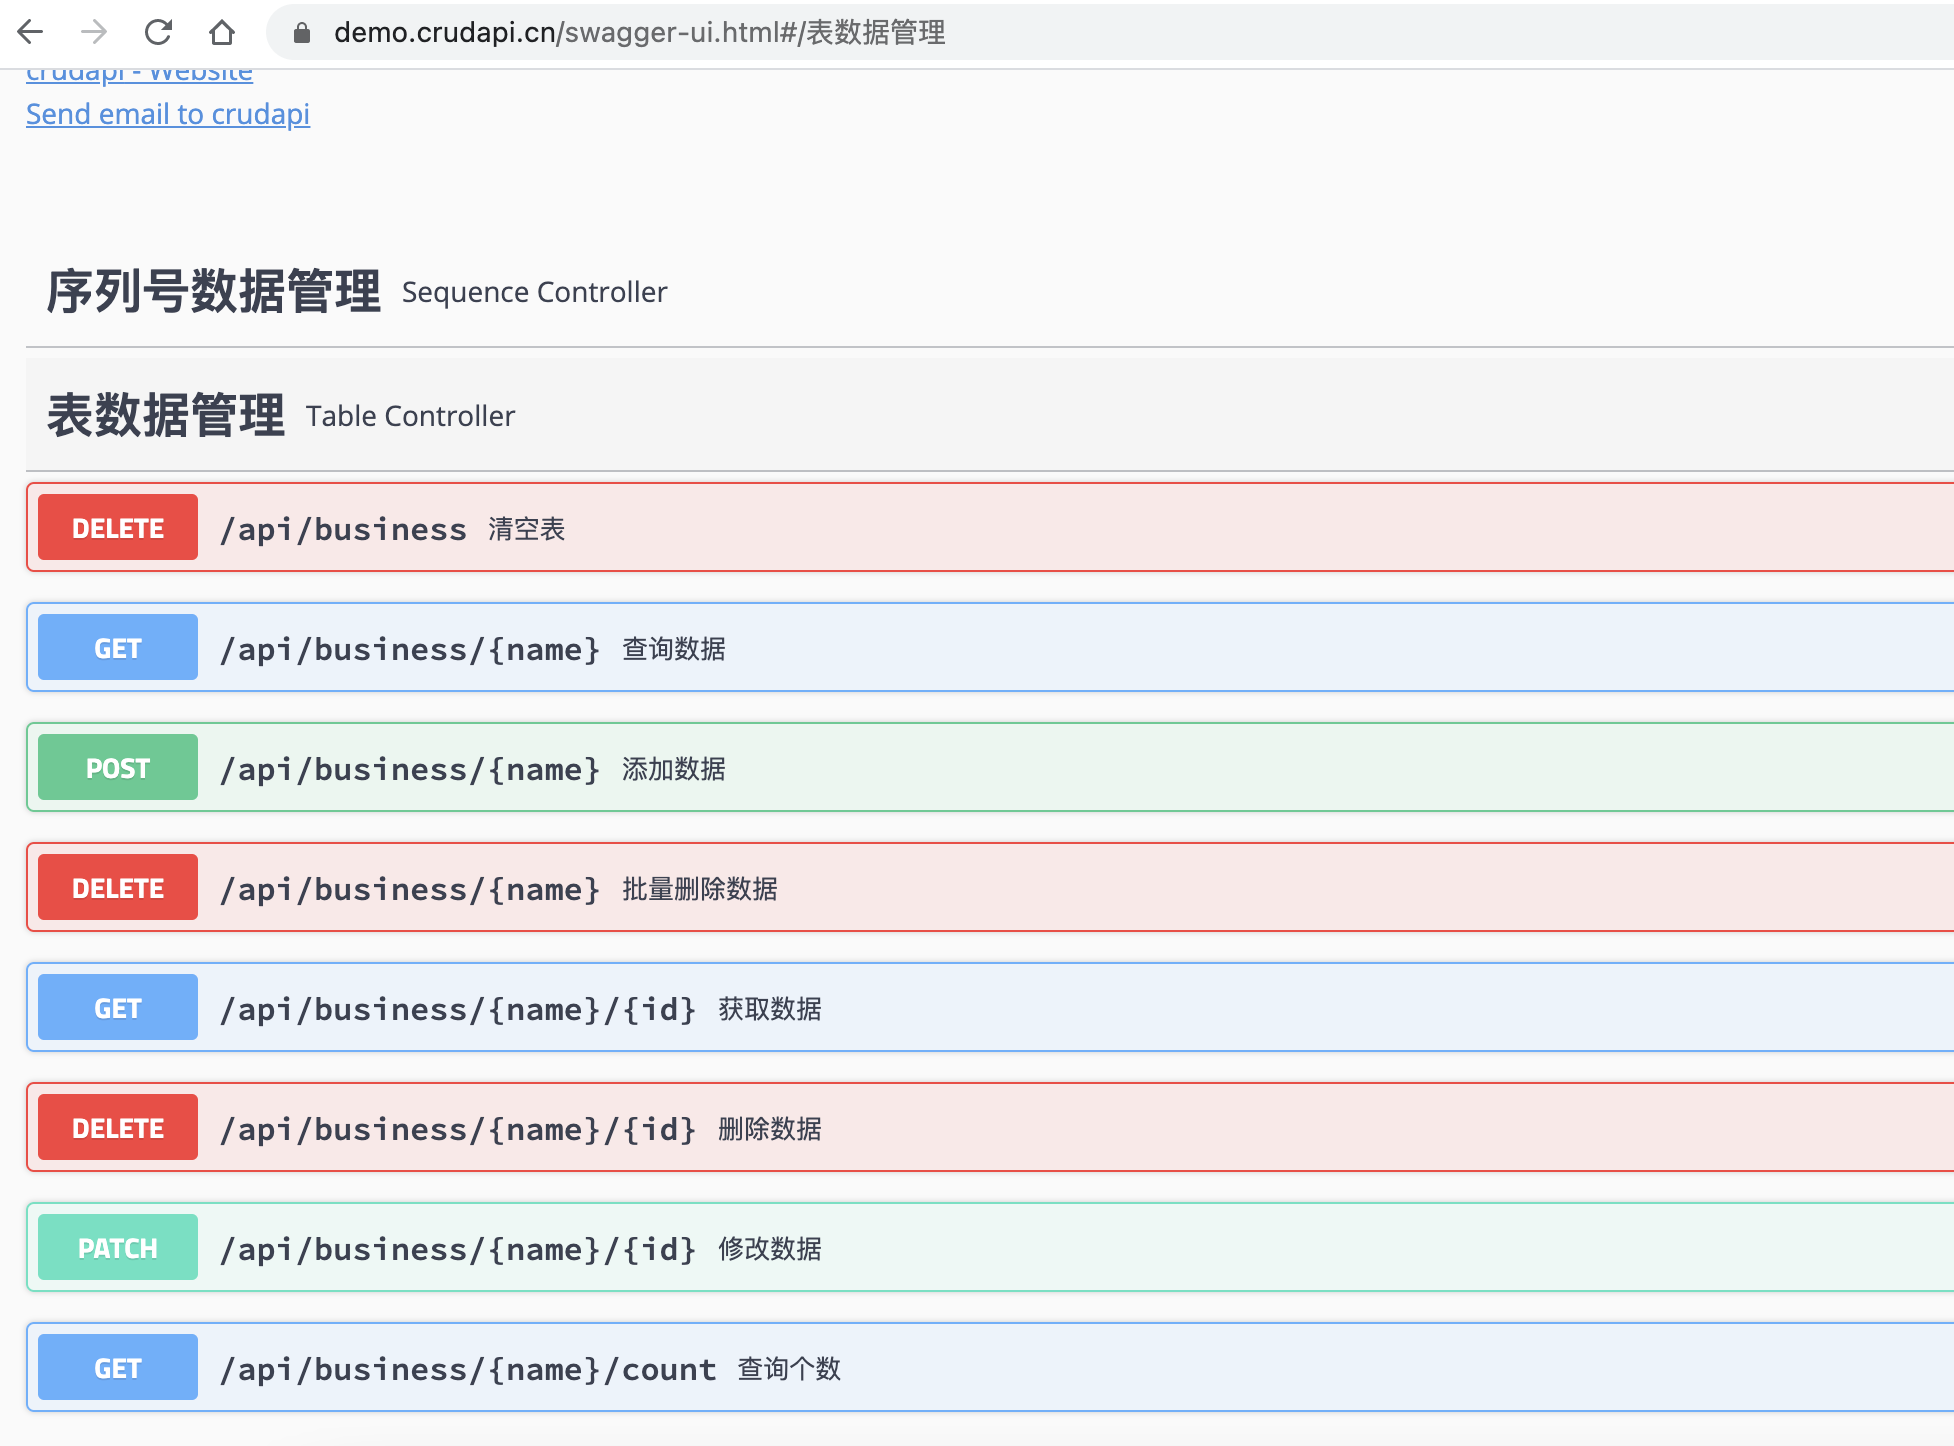
Task: Click the browser forward arrow
Action: (94, 32)
